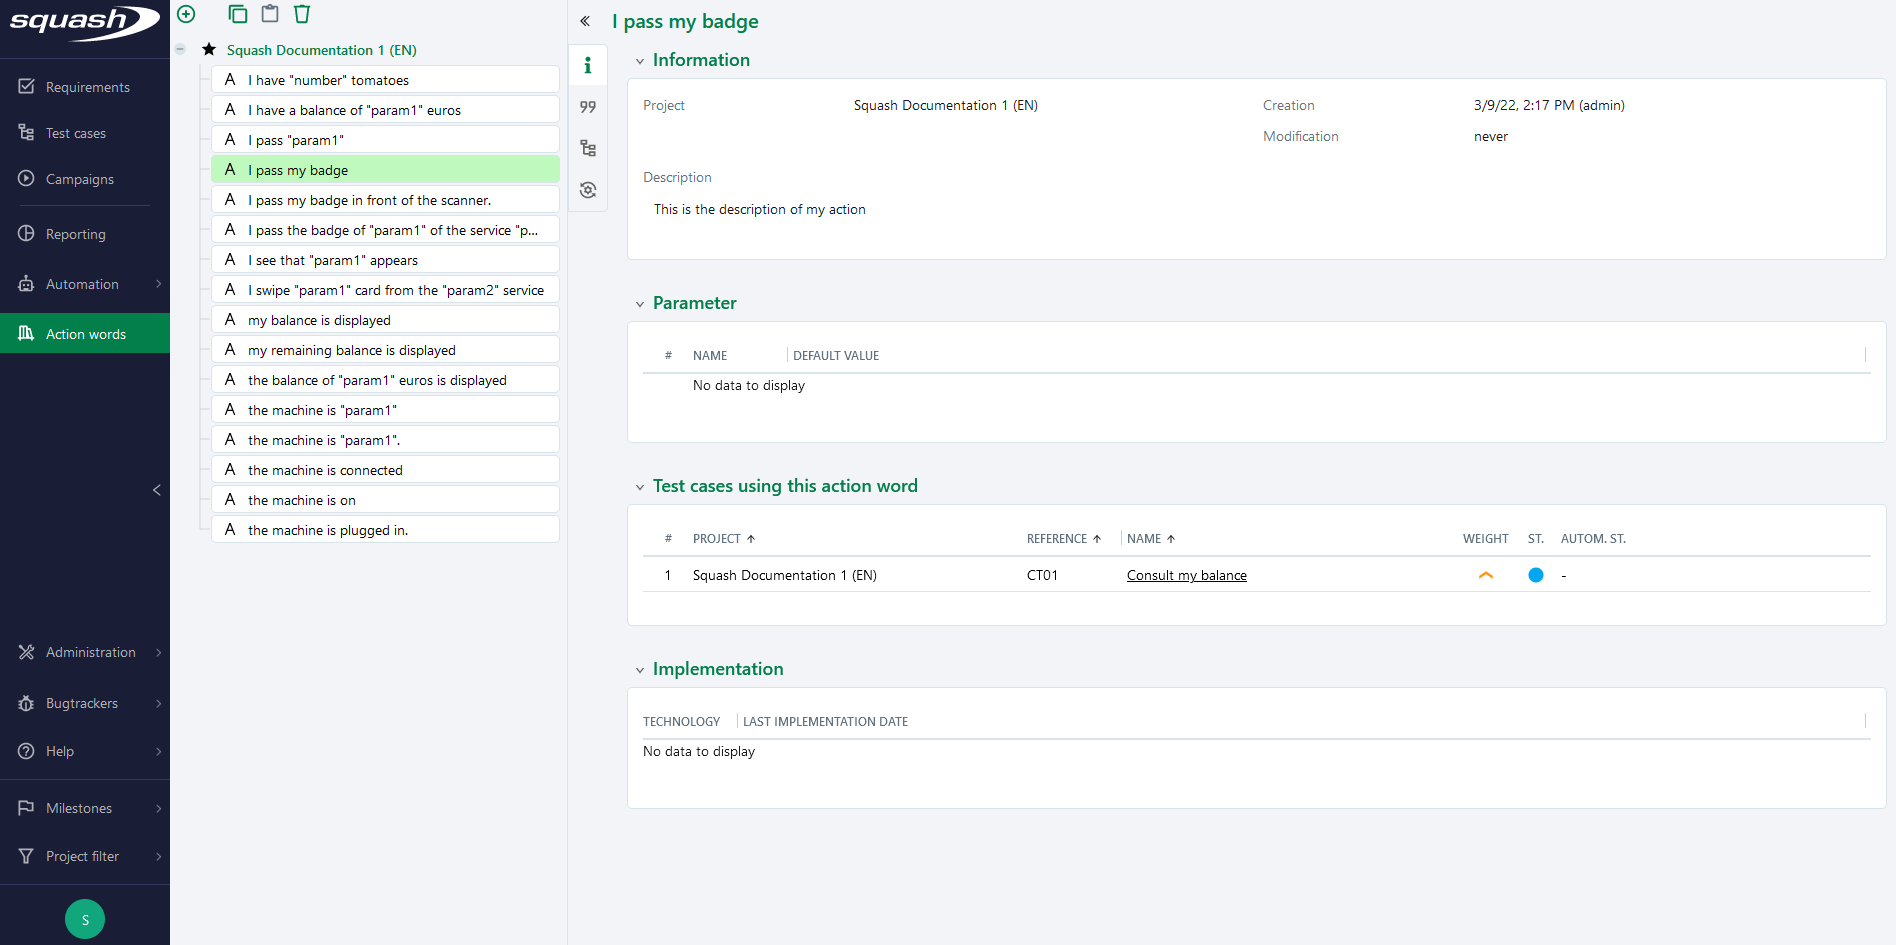Open the Information tab in the side panel
This screenshot has height=945, width=1896.
(588, 65)
